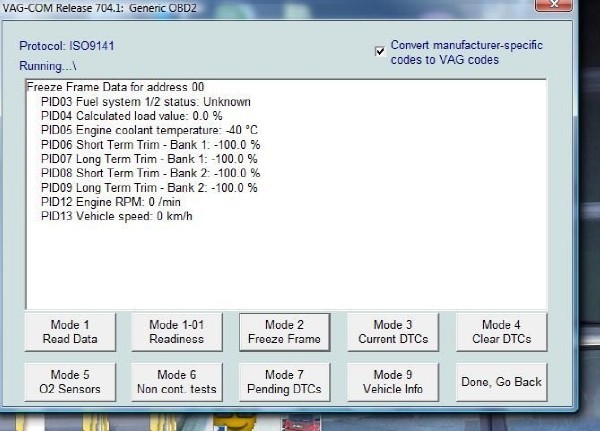Select PID12 Engine RPM line
This screenshot has width=600, height=431.
coord(111,202)
